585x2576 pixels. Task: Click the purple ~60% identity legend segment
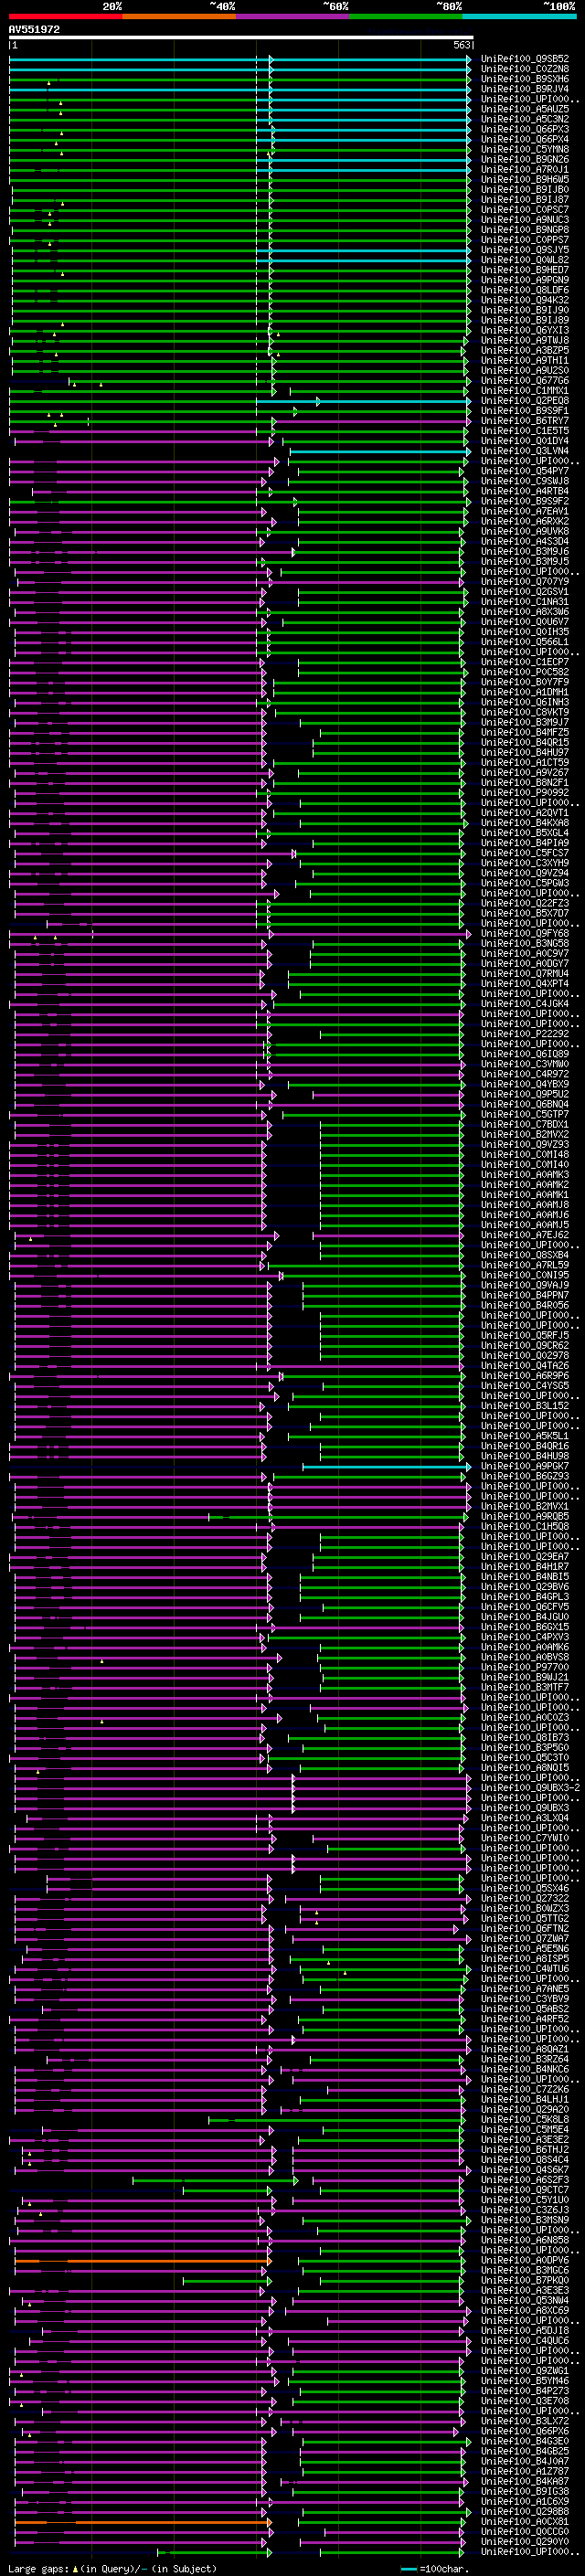pos(293,16)
